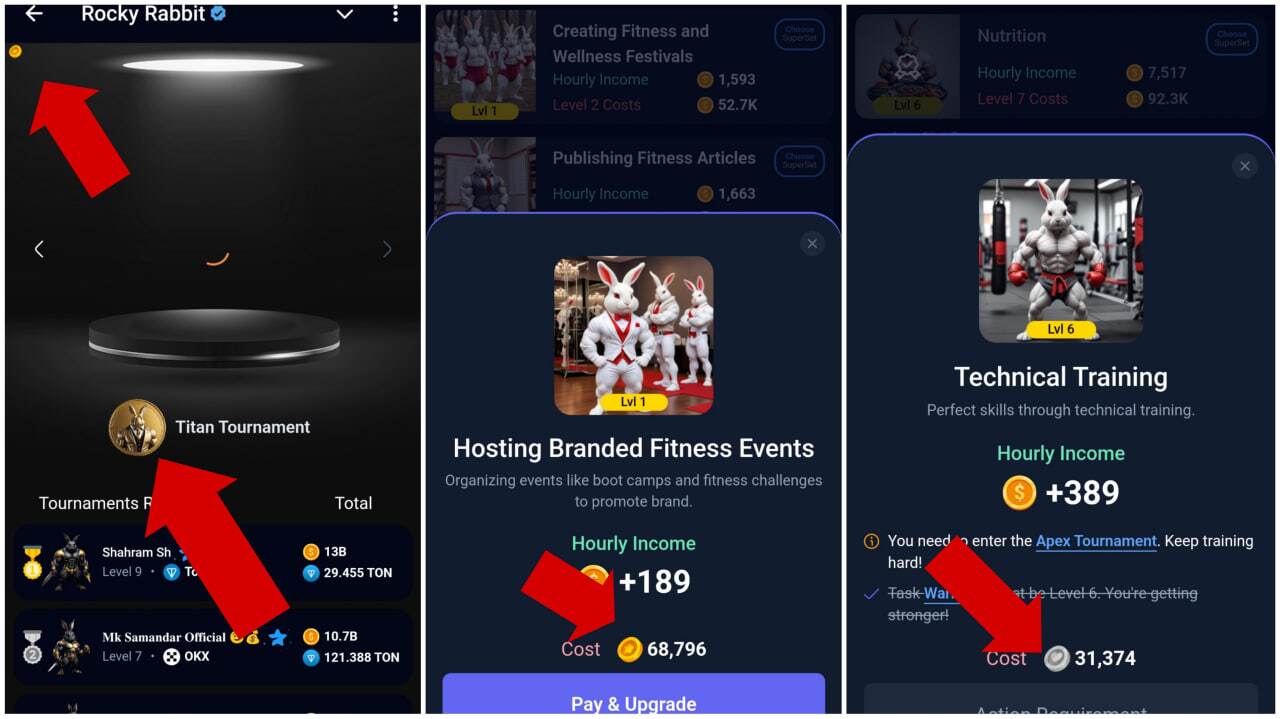This screenshot has width=1280, height=719.
Task: Go back using the arrow beside Rocky Rabbit
Action: click(34, 13)
